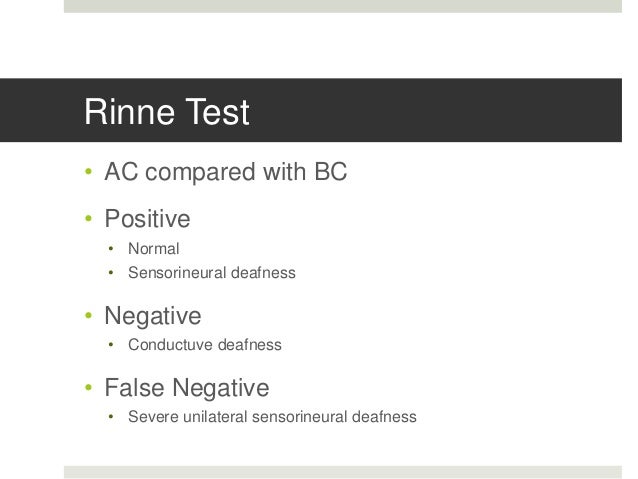Click the green bullet beside Positive
Screen dimensions: 638x479
tap(89, 219)
